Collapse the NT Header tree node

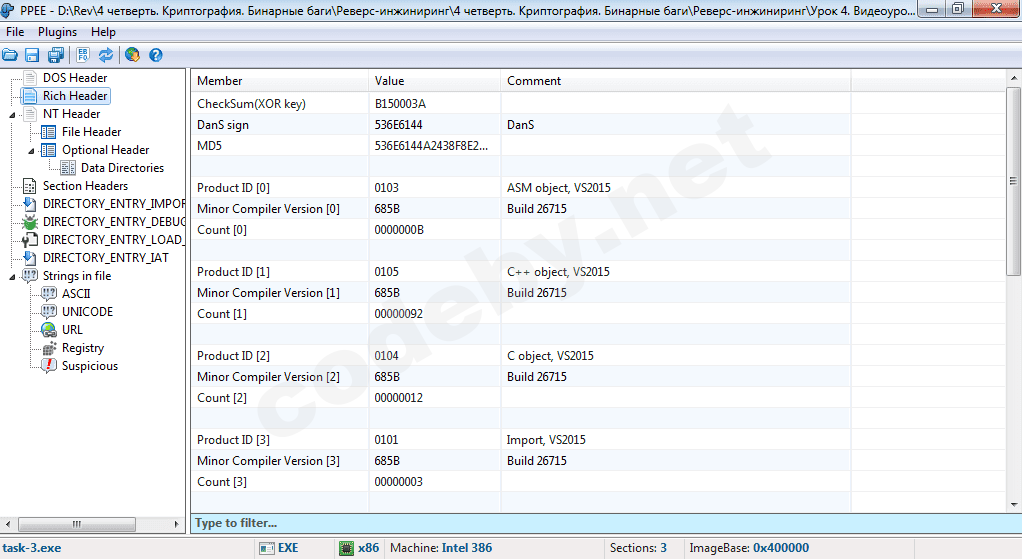[12, 115]
